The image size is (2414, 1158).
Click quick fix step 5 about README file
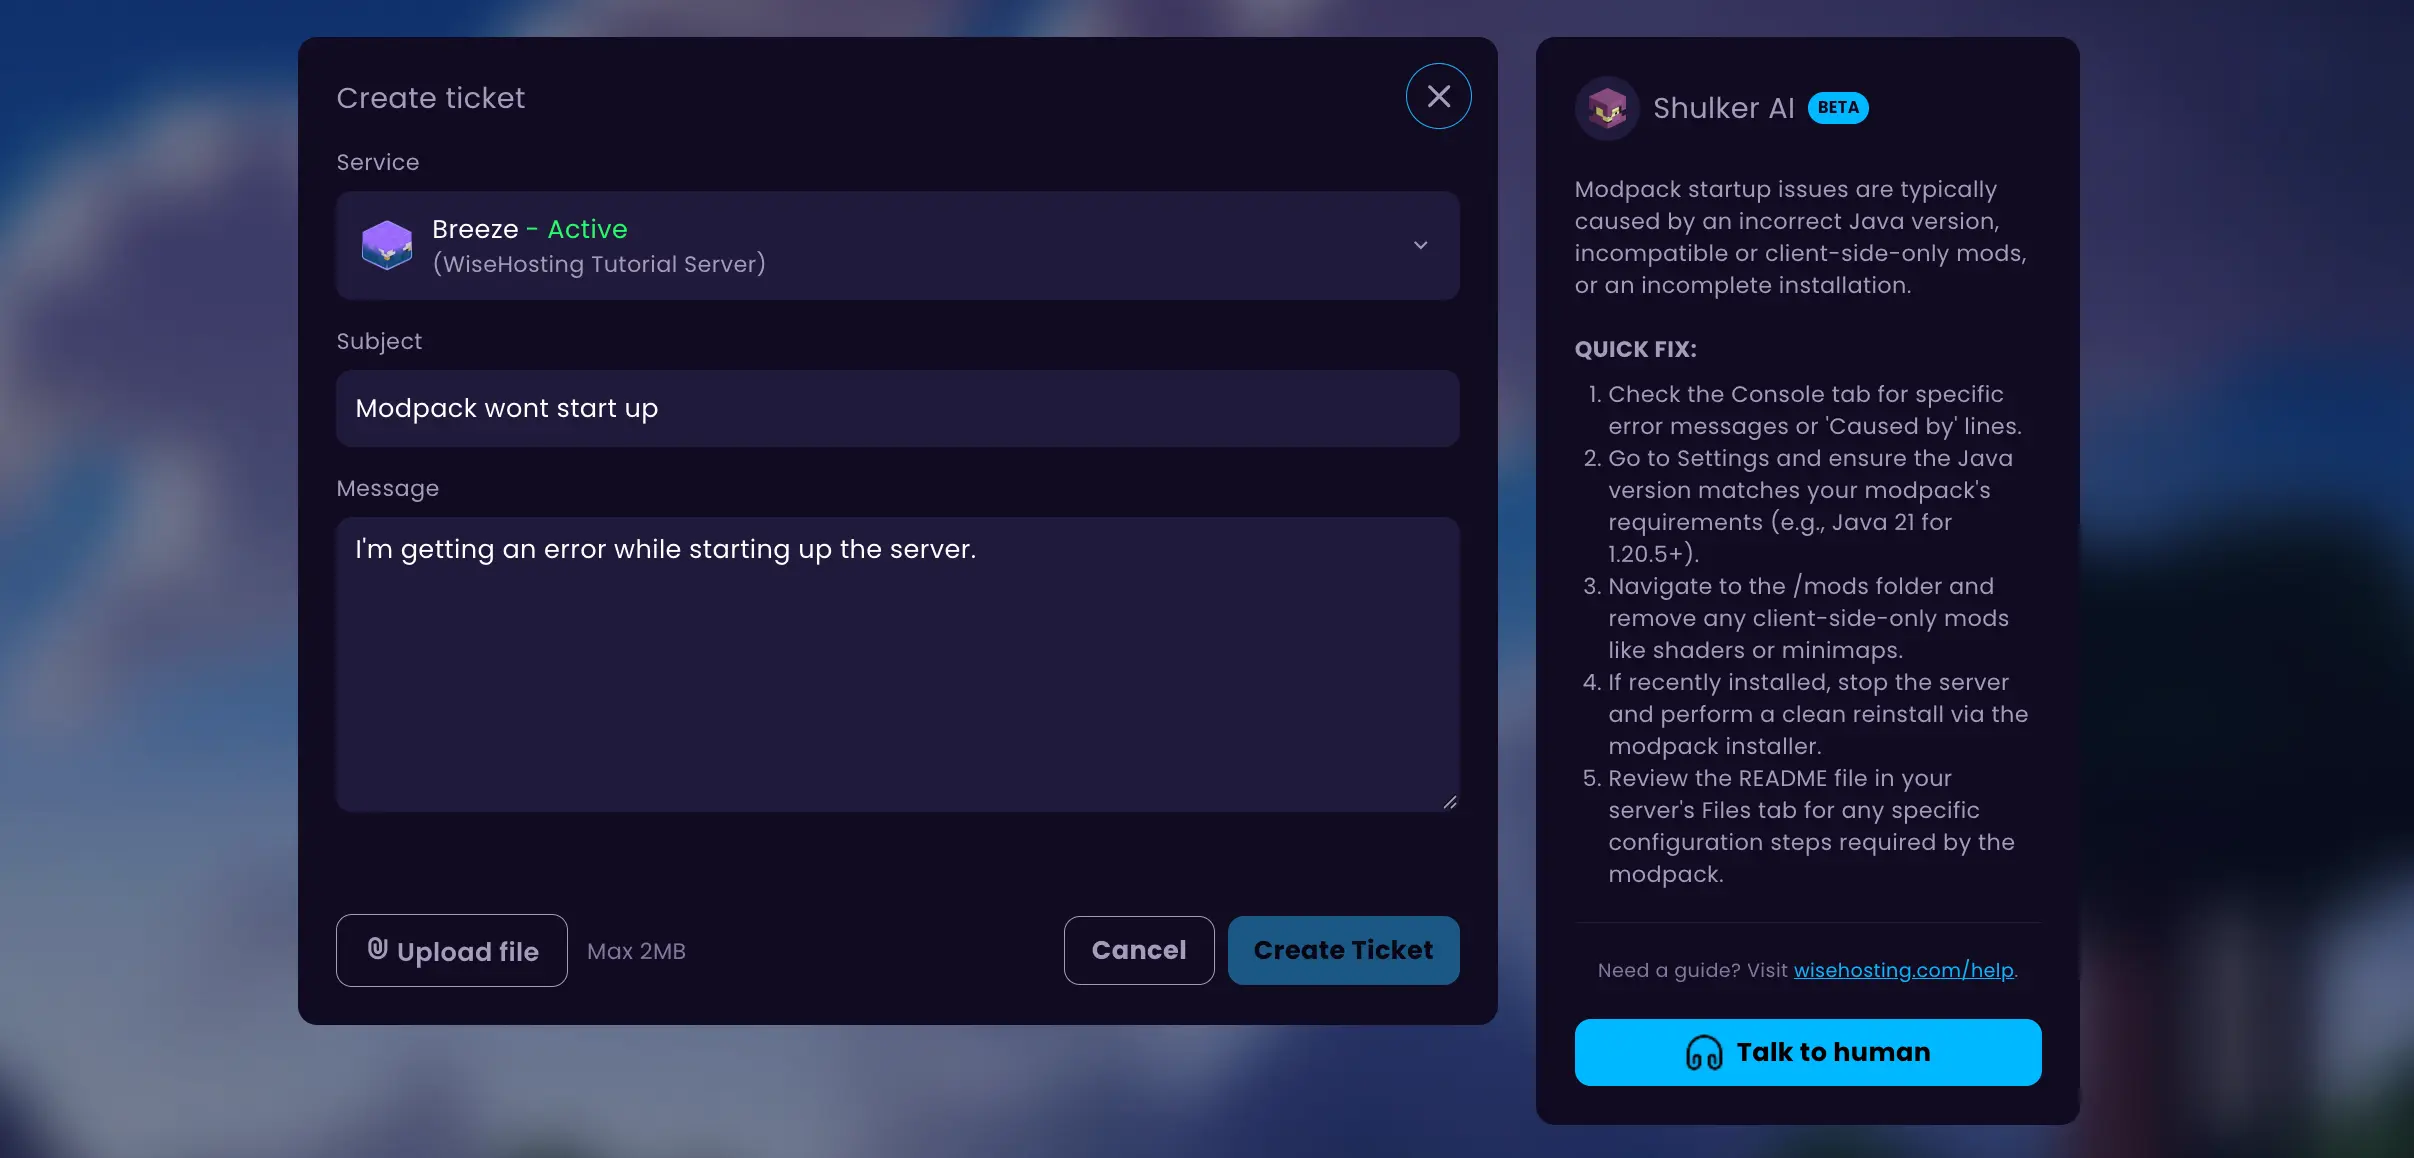1800,826
